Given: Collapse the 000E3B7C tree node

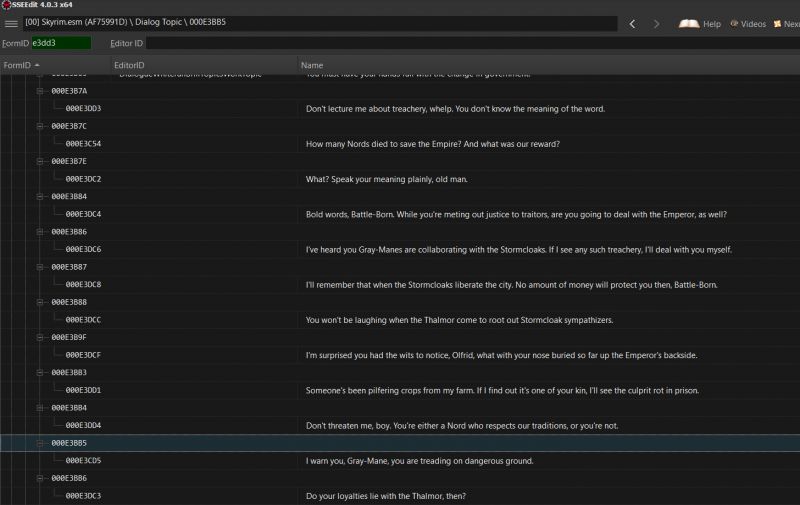Looking at the screenshot, I should pos(40,127).
